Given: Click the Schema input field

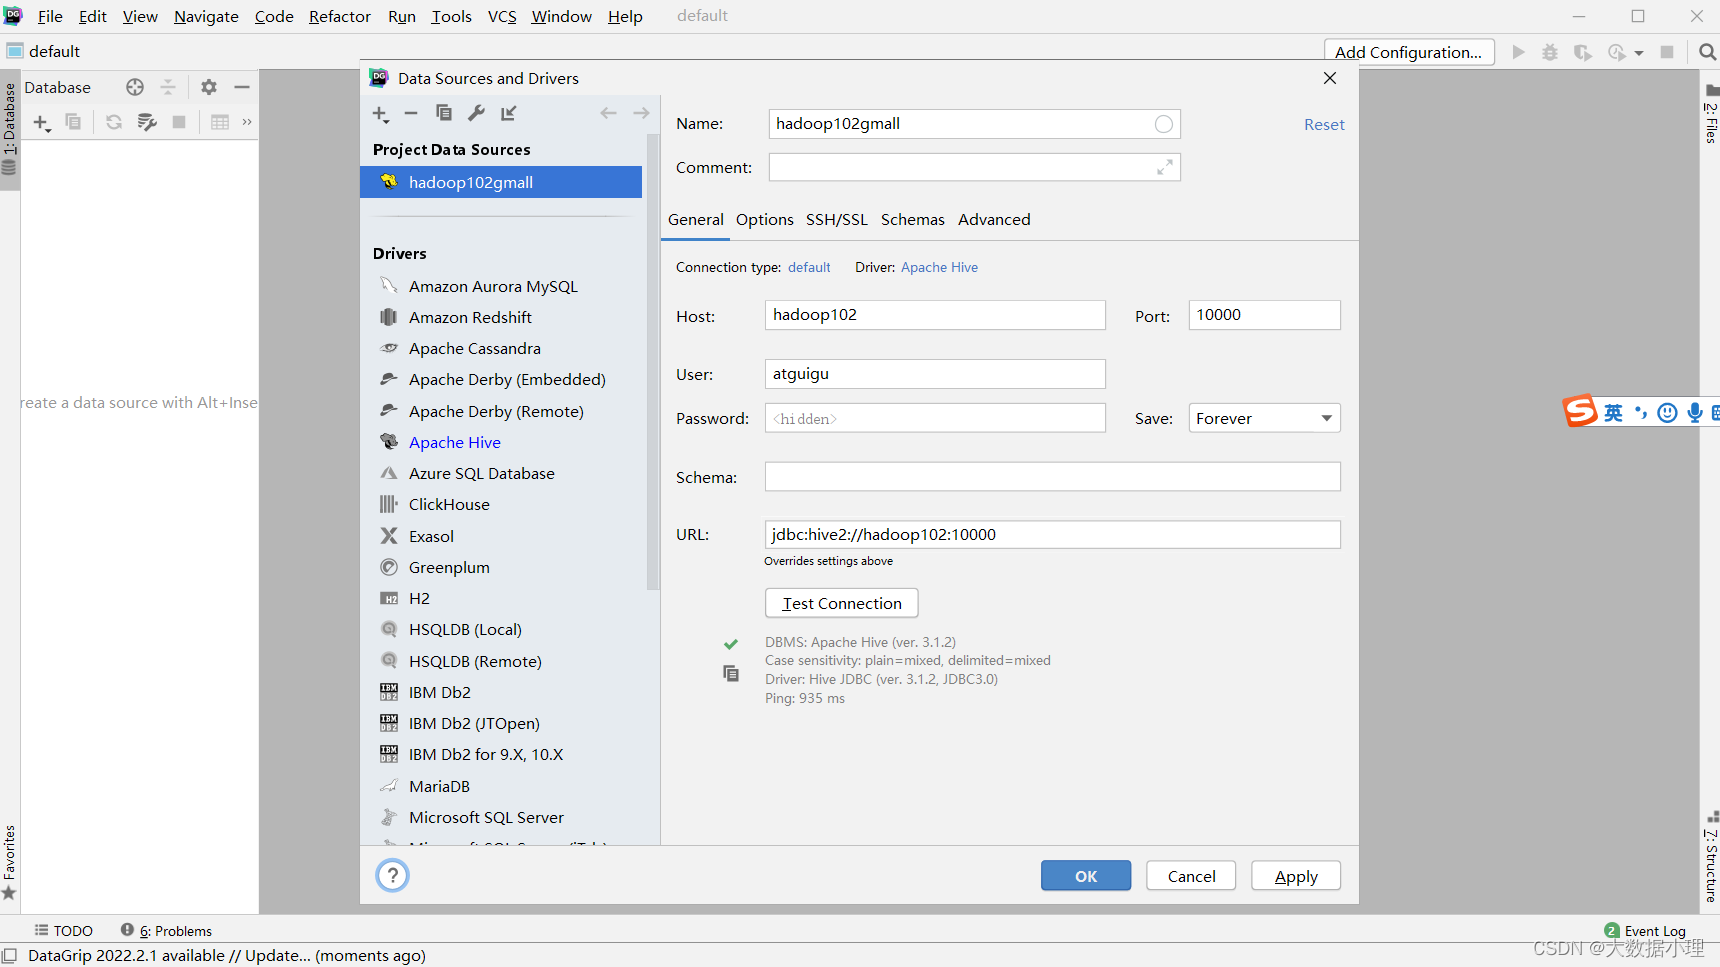Looking at the screenshot, I should click(x=1052, y=477).
